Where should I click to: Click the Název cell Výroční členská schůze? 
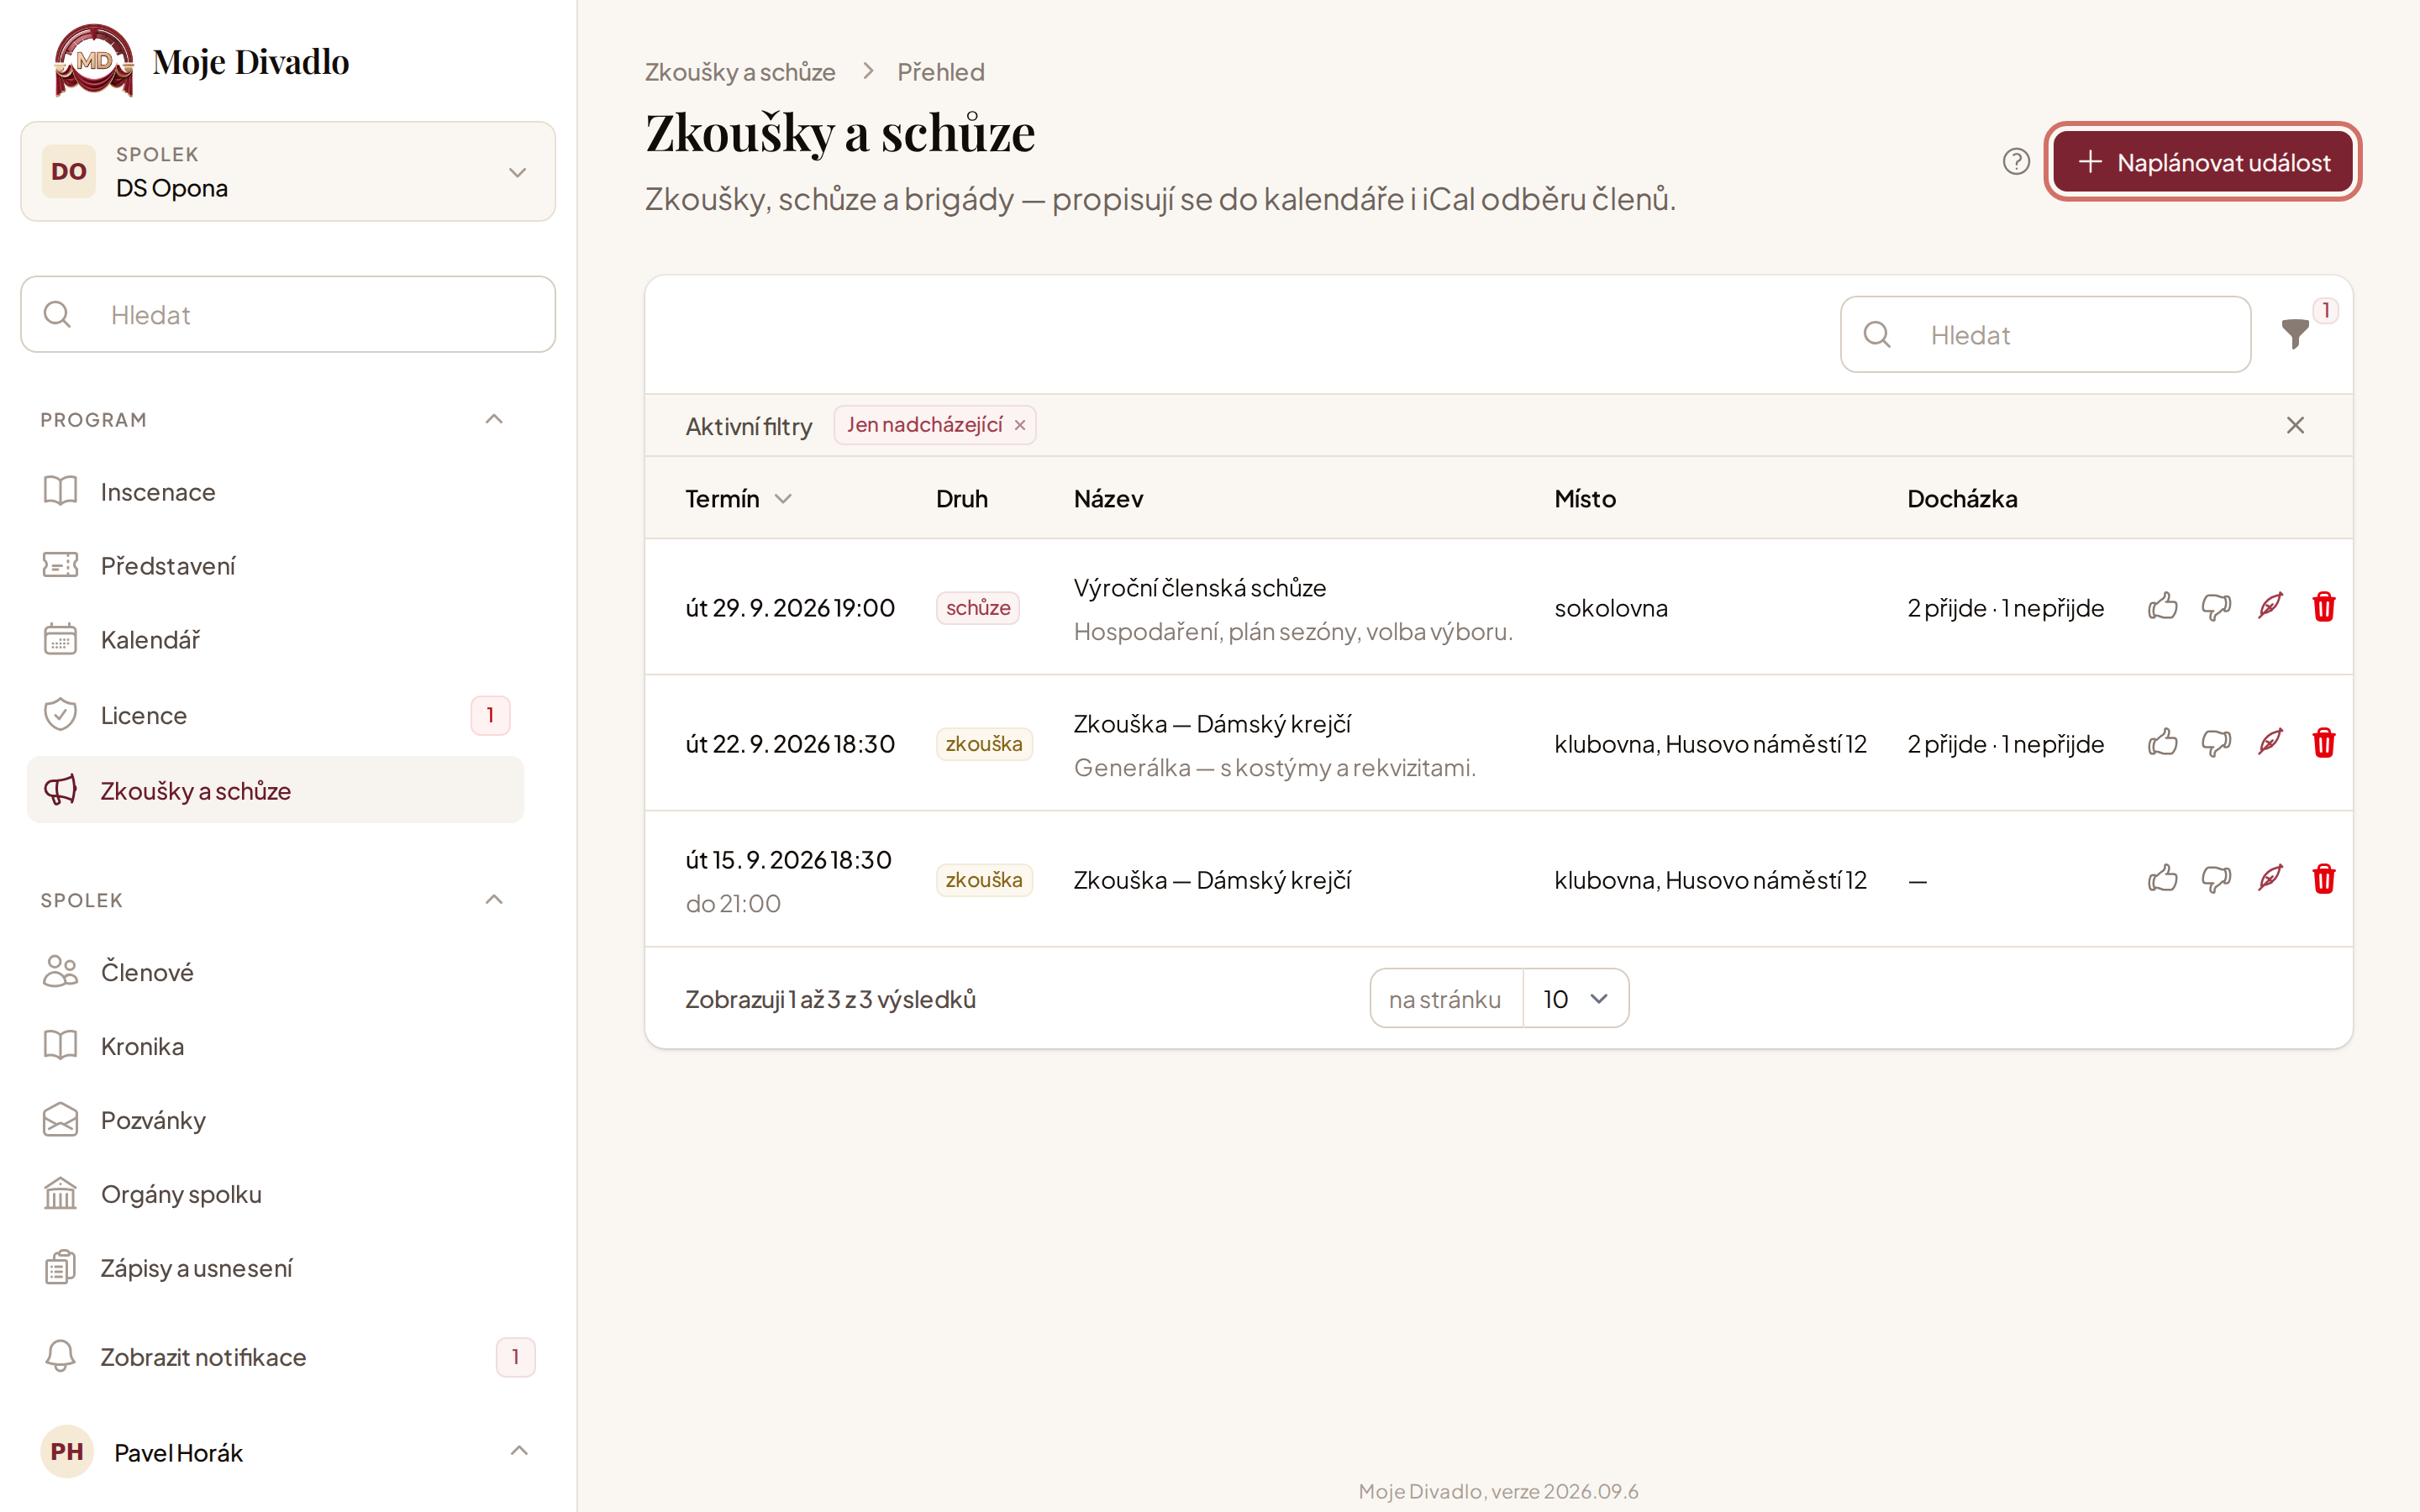[1200, 588]
